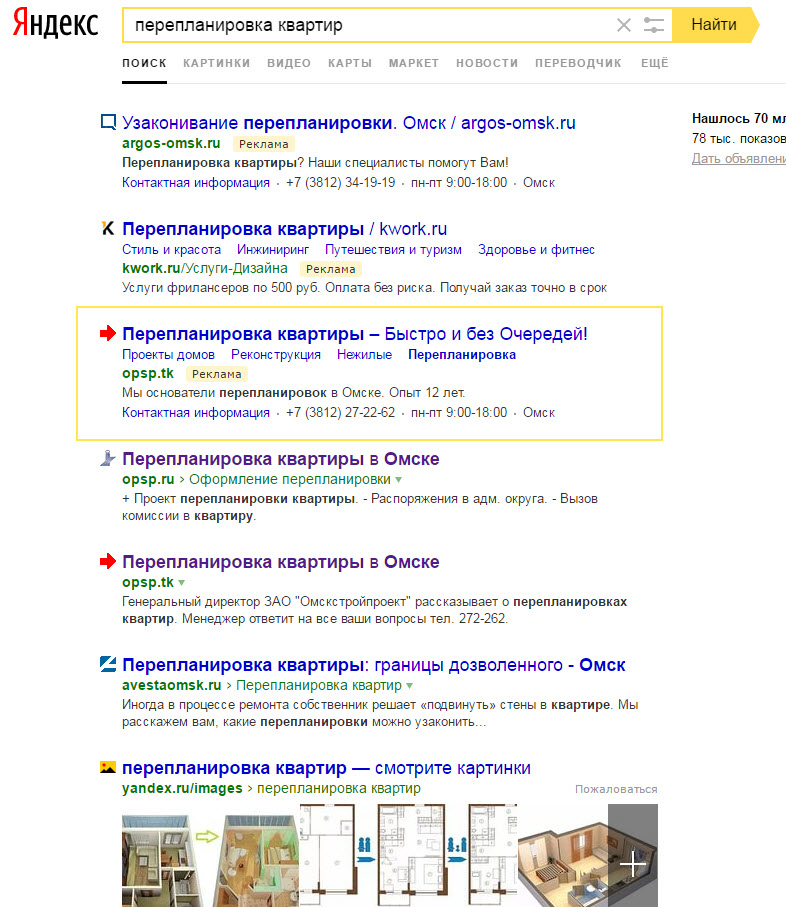Screen dimensions: 786x907
Task: Click the Найти search button
Action: 714,25
